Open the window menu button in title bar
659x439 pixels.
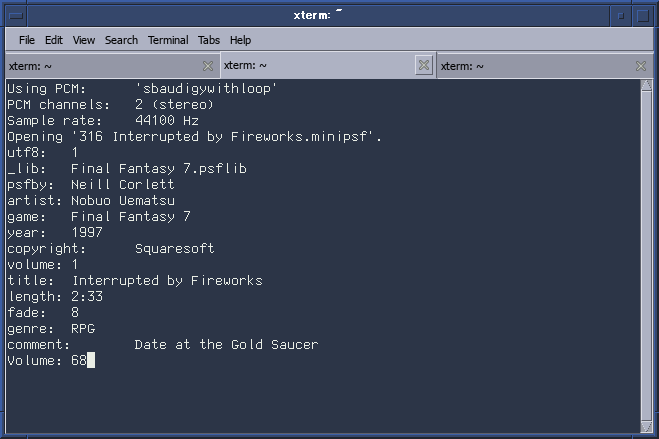pyautogui.click(x=16, y=16)
